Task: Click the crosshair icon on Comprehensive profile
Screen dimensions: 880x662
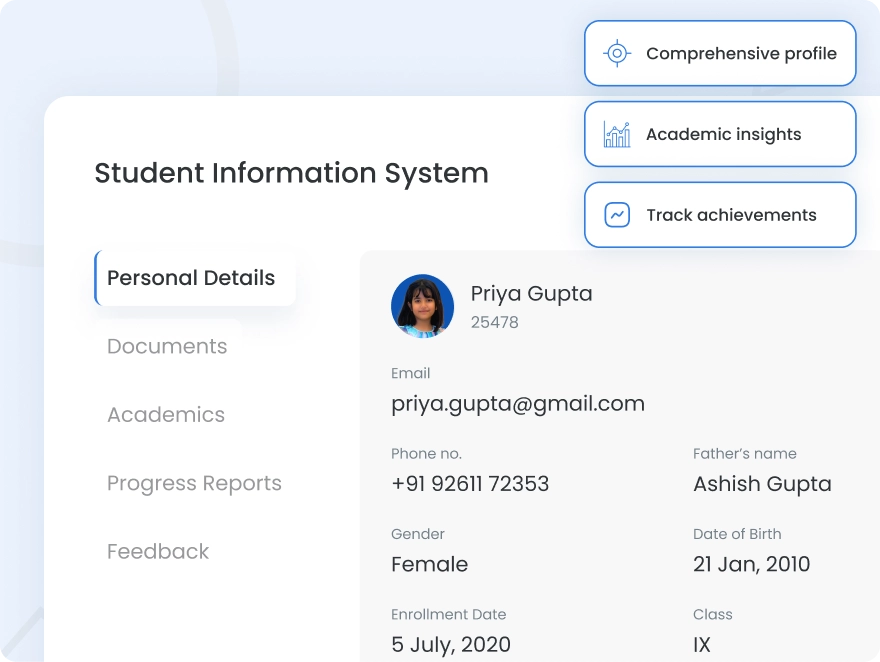Action: (x=617, y=53)
